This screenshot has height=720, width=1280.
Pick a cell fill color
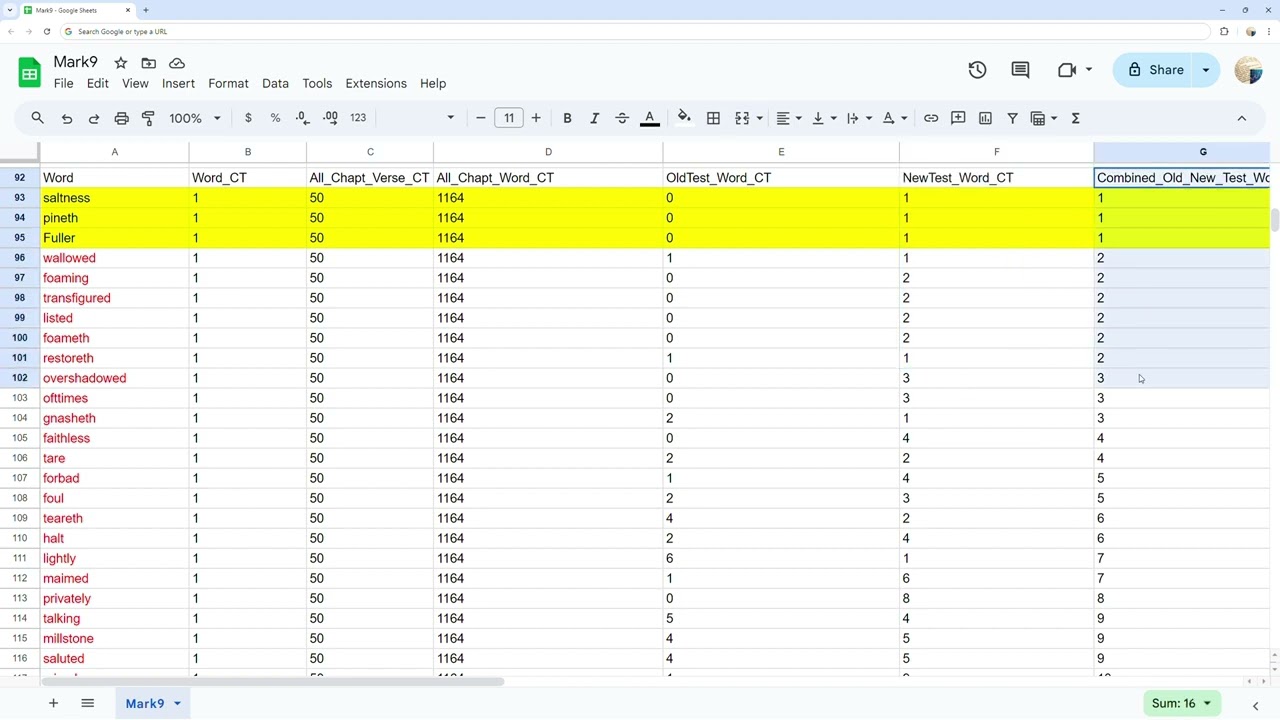coord(684,118)
